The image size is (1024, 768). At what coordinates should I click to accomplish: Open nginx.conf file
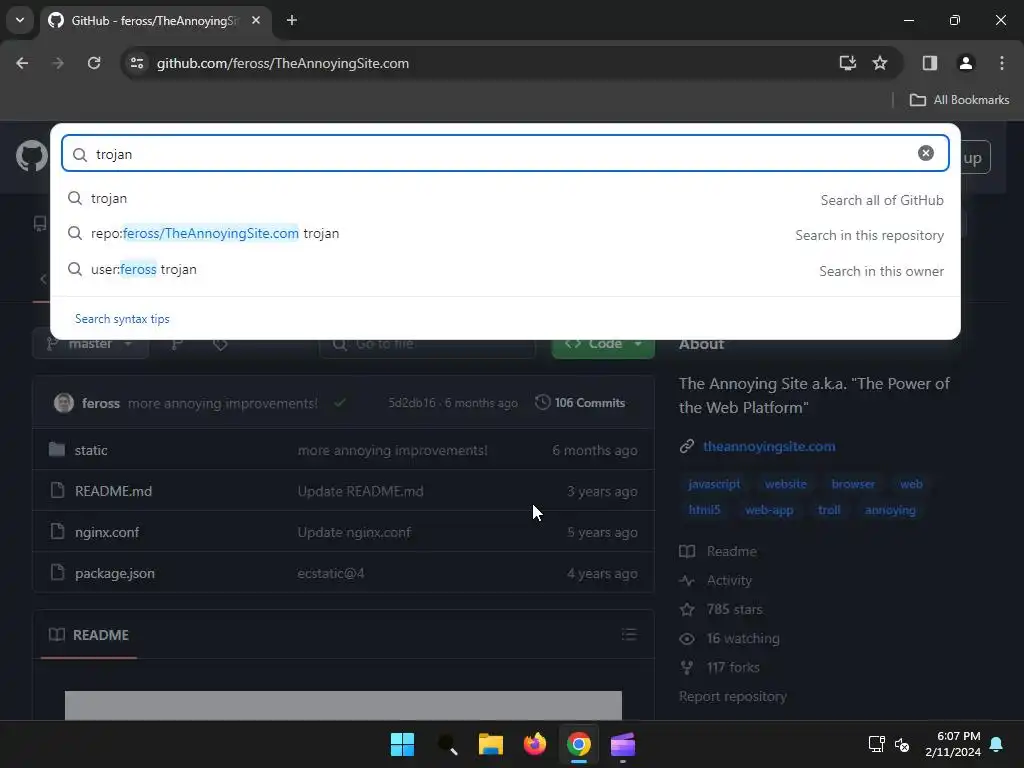(107, 532)
